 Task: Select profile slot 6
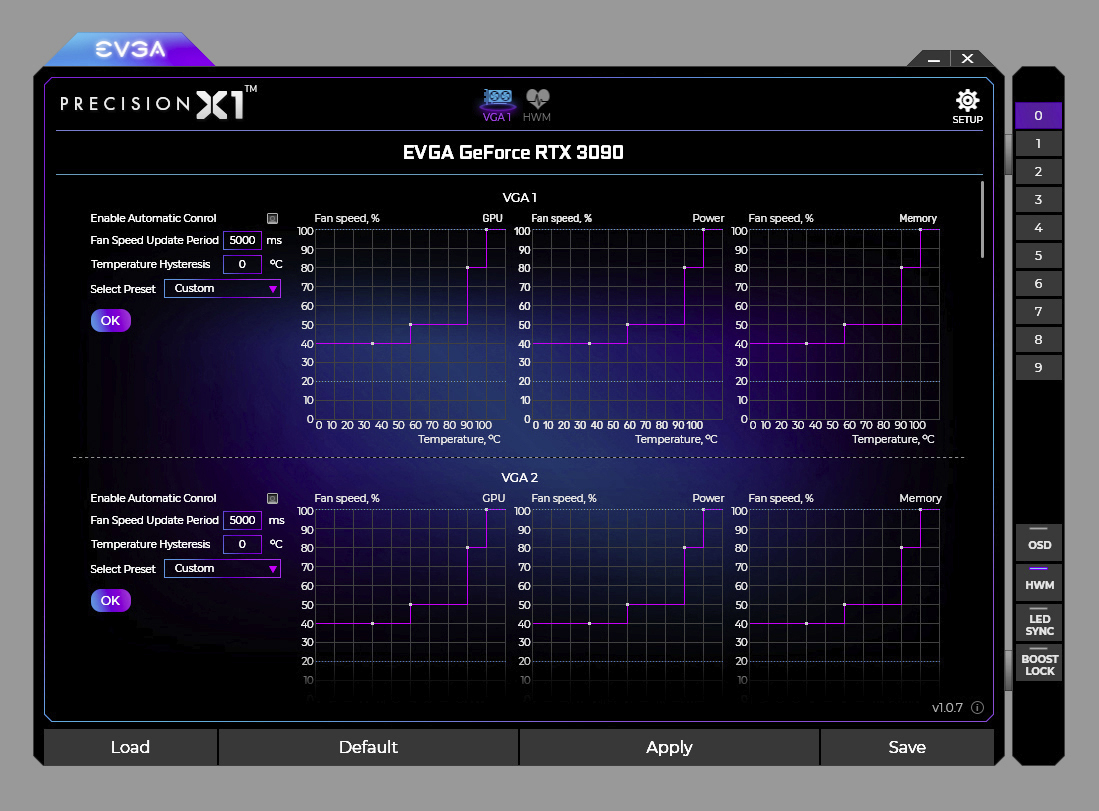coord(1038,284)
